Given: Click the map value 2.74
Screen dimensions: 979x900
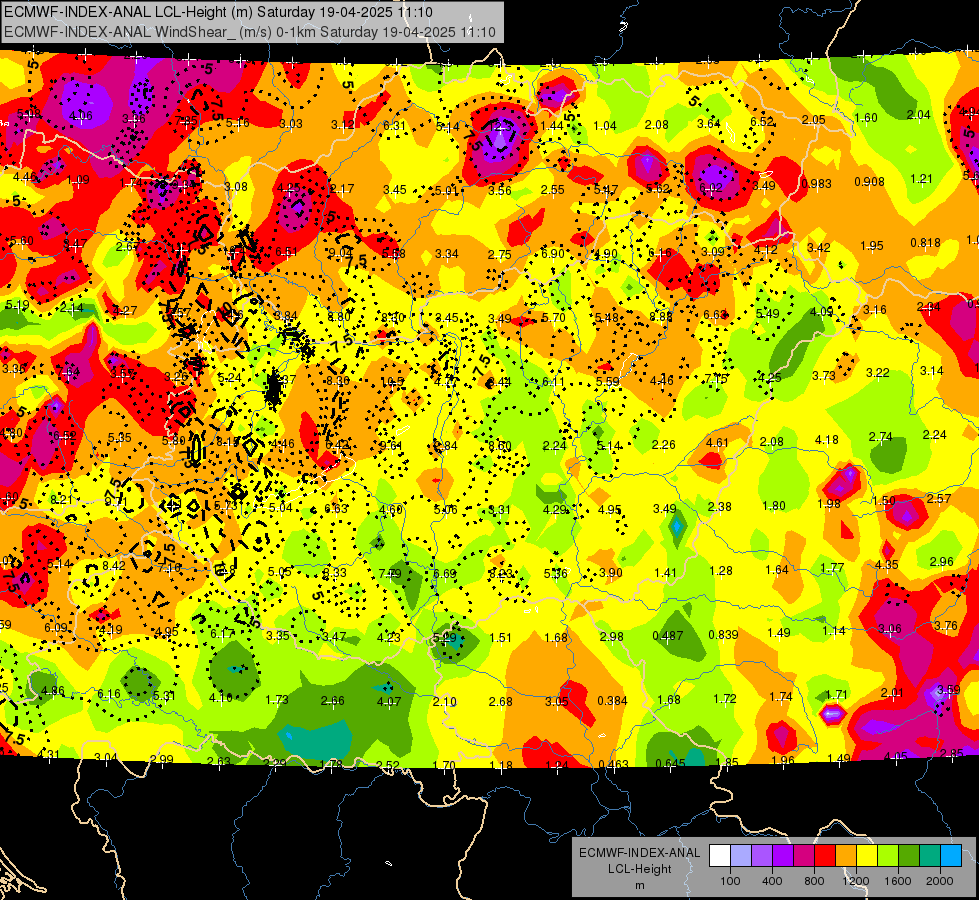Looking at the screenshot, I should 880,437.
